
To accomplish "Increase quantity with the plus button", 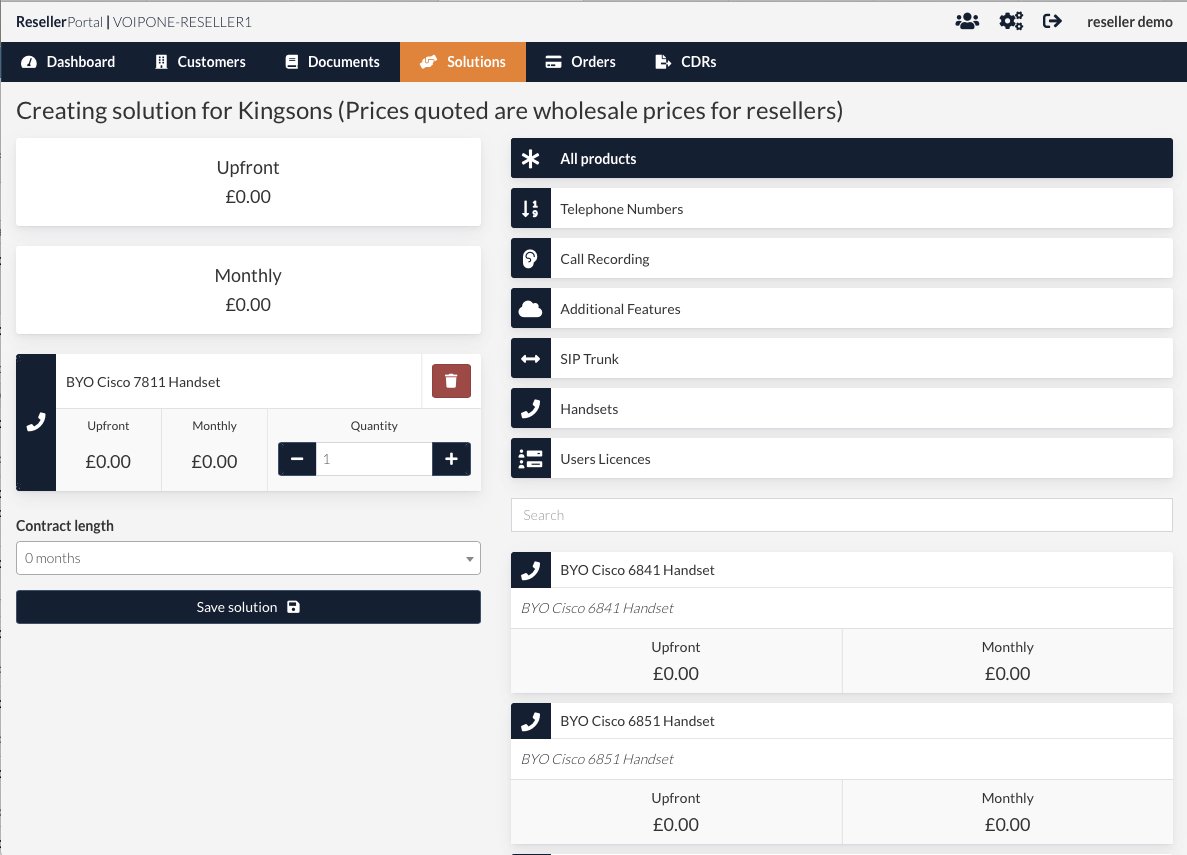I will click(451, 459).
